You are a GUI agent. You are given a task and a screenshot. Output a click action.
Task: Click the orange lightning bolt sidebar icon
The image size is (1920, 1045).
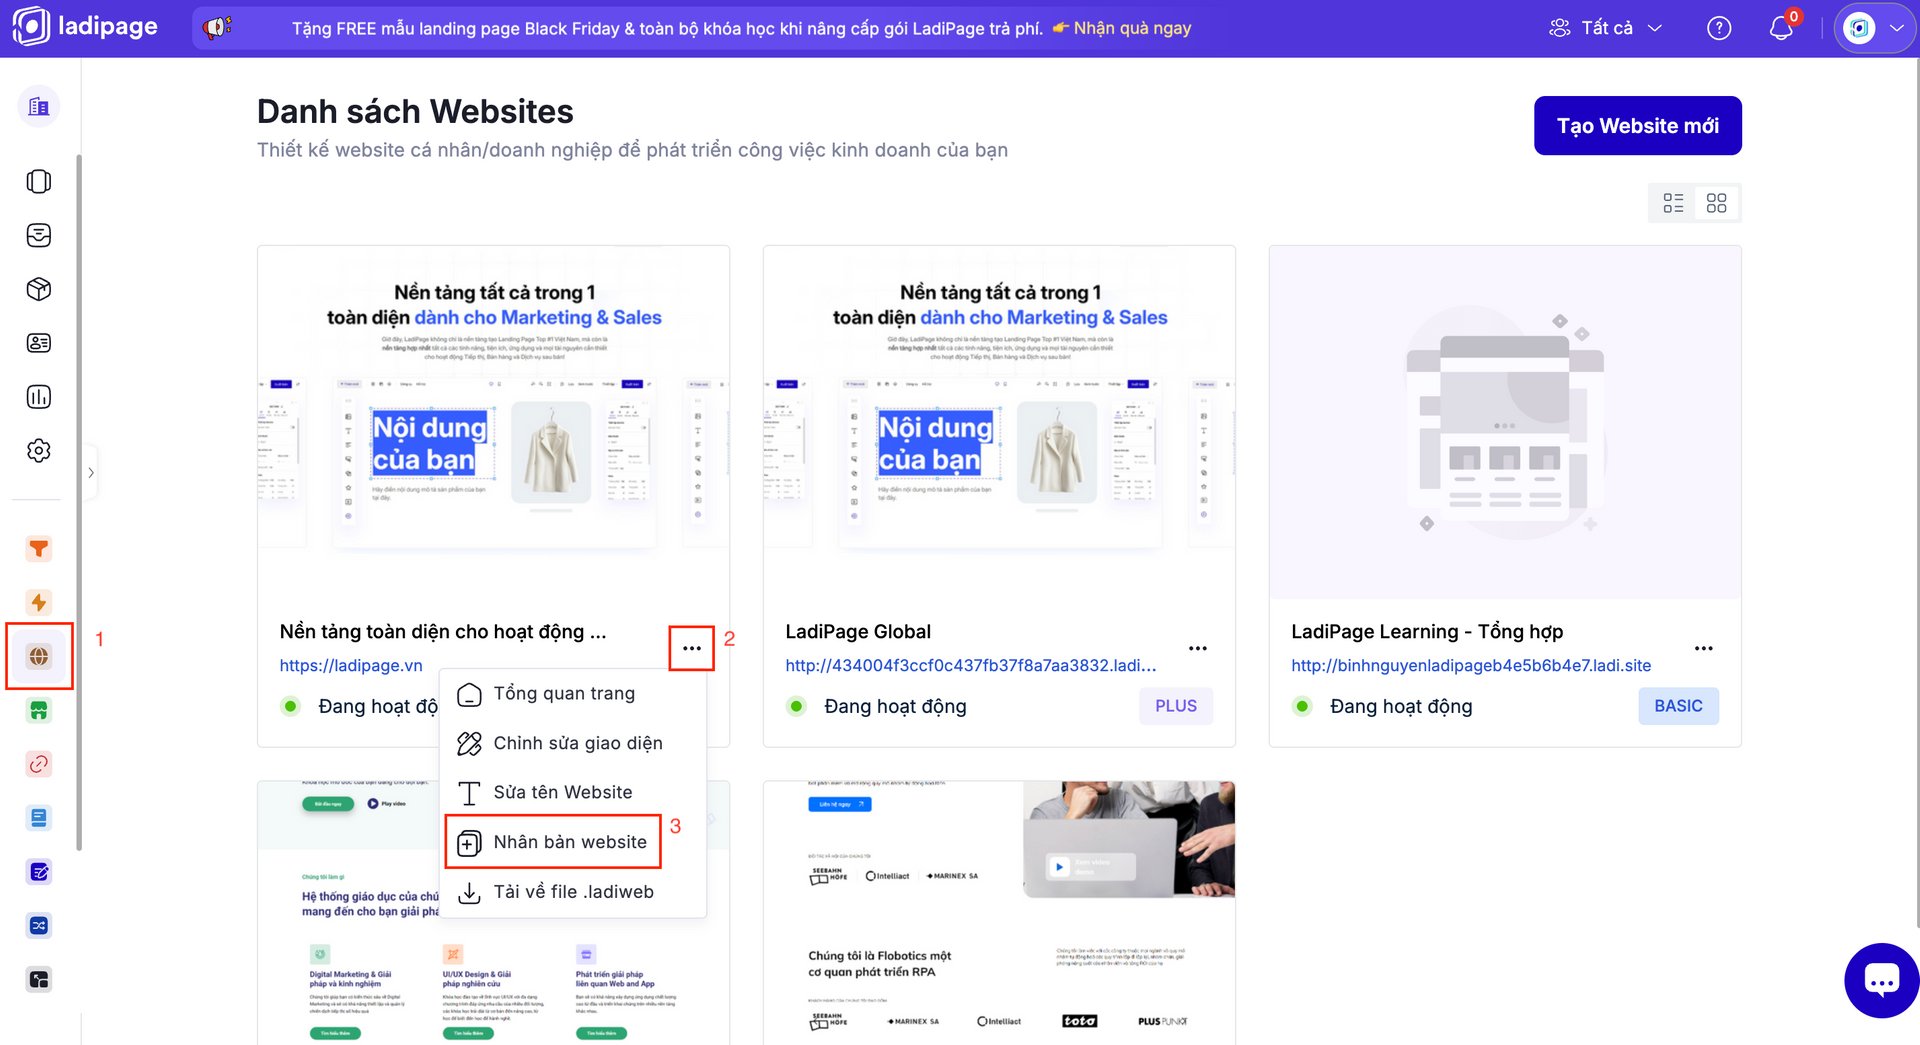click(x=39, y=602)
